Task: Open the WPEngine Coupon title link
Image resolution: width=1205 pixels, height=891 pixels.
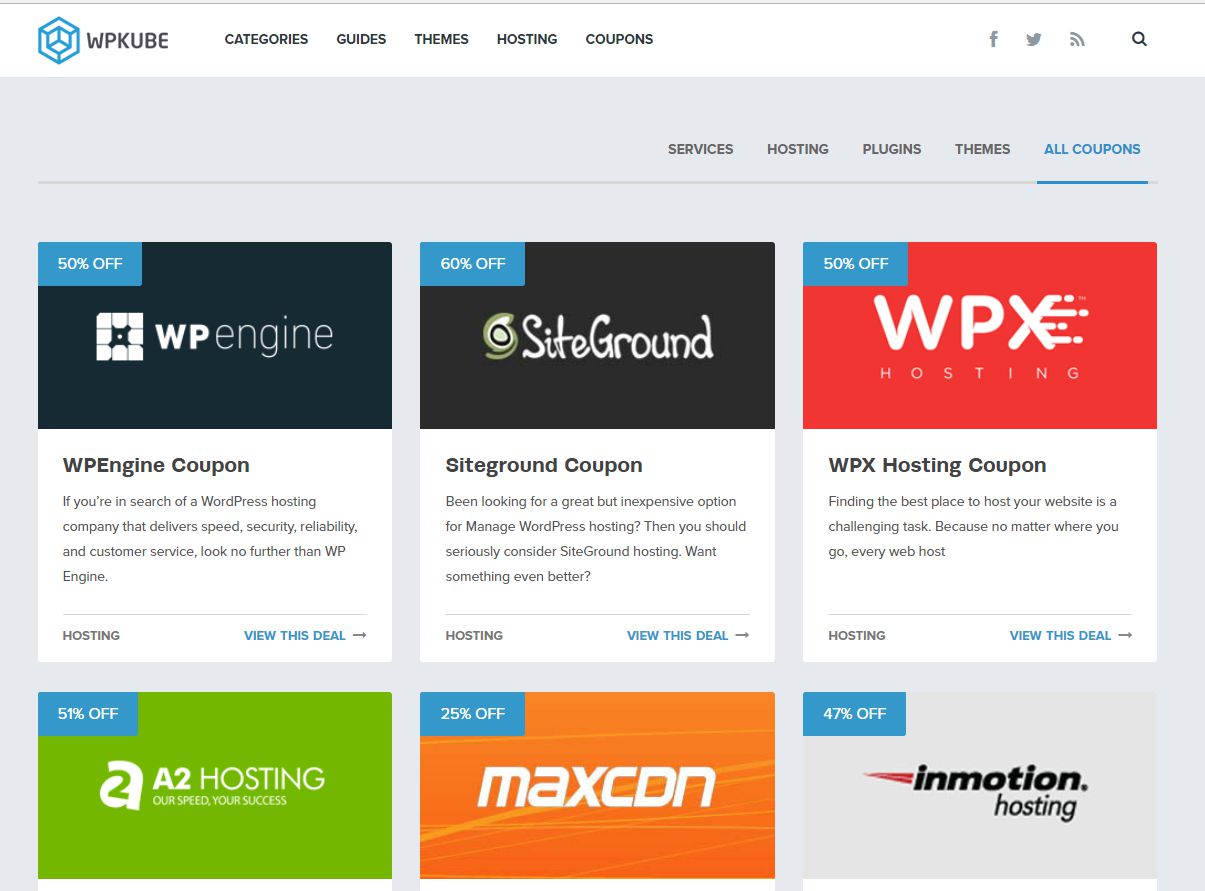Action: [156, 465]
